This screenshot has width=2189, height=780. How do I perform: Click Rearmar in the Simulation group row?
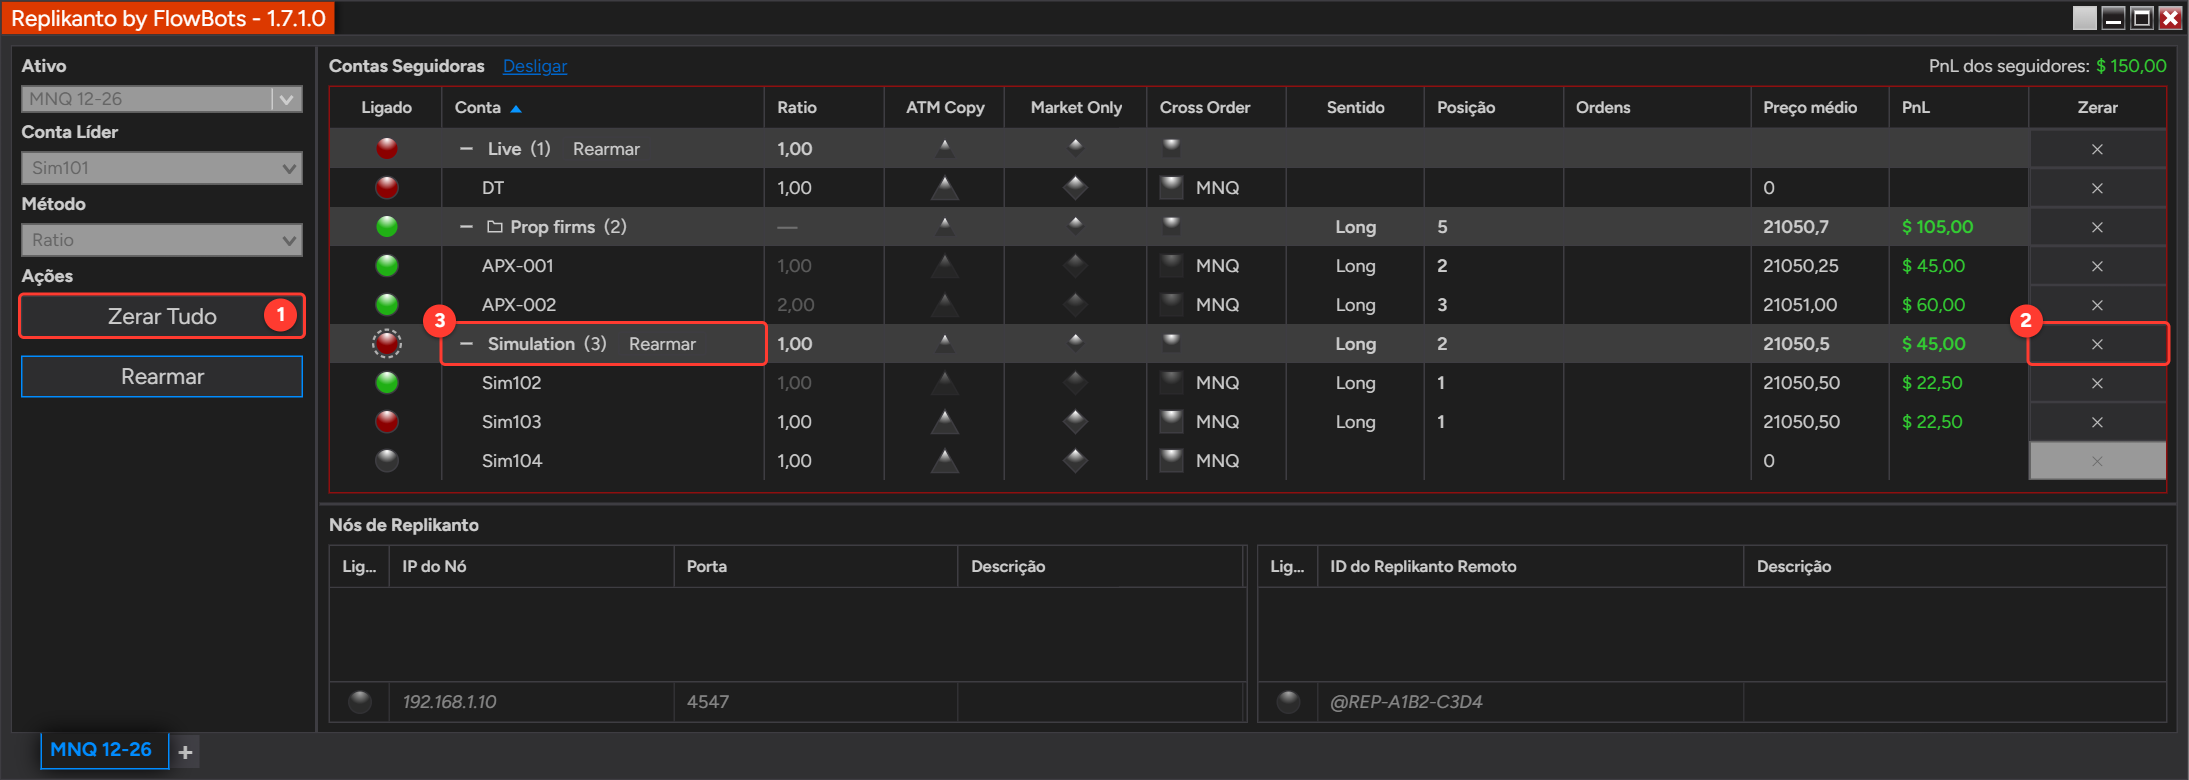(x=662, y=344)
